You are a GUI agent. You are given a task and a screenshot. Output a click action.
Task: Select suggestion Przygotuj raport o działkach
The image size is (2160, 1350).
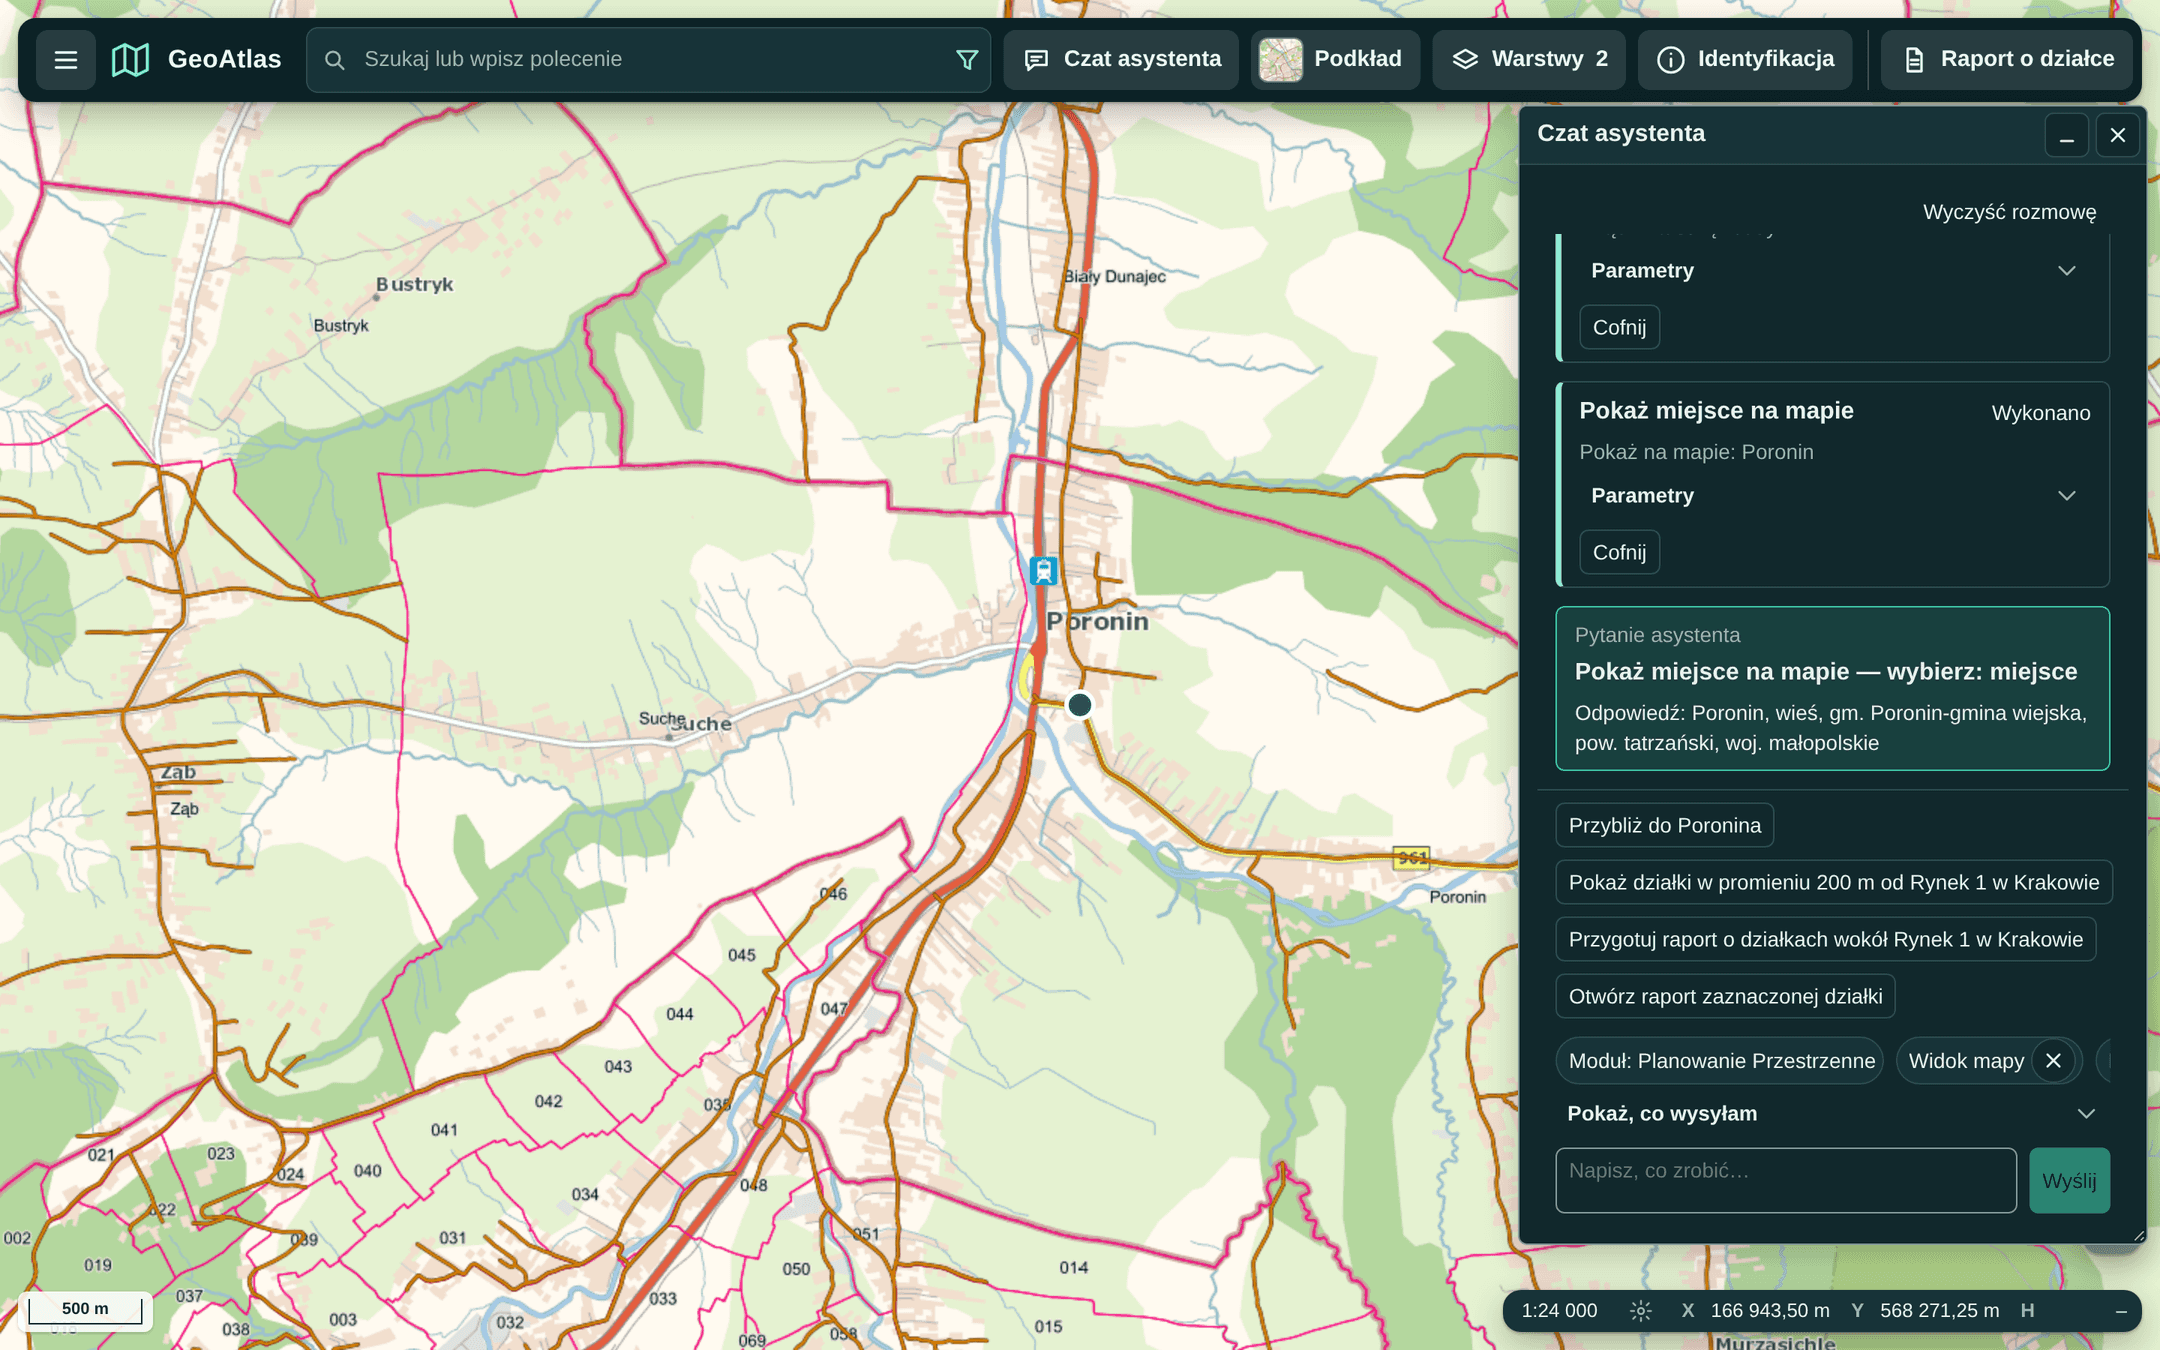click(1825, 940)
